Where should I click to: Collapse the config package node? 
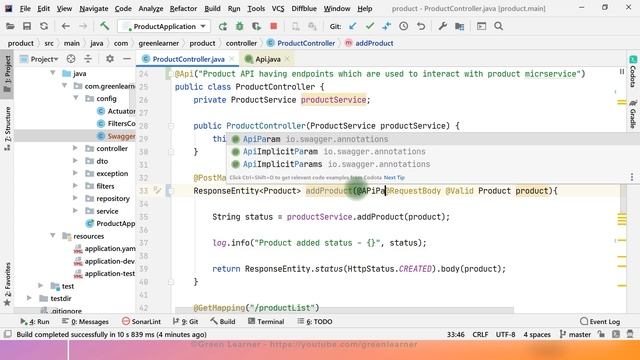(x=76, y=98)
